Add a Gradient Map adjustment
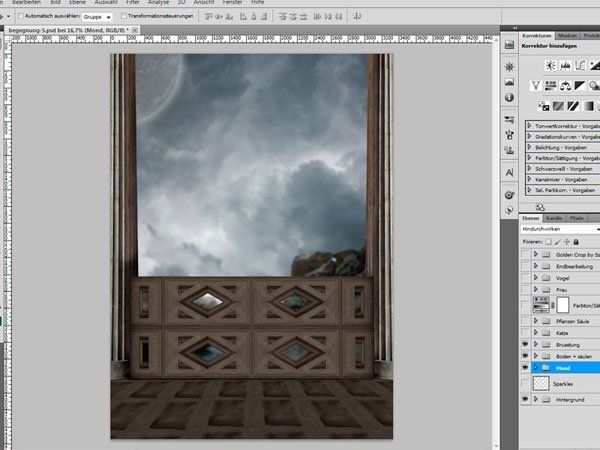The height and width of the screenshot is (450, 600). pos(588,106)
